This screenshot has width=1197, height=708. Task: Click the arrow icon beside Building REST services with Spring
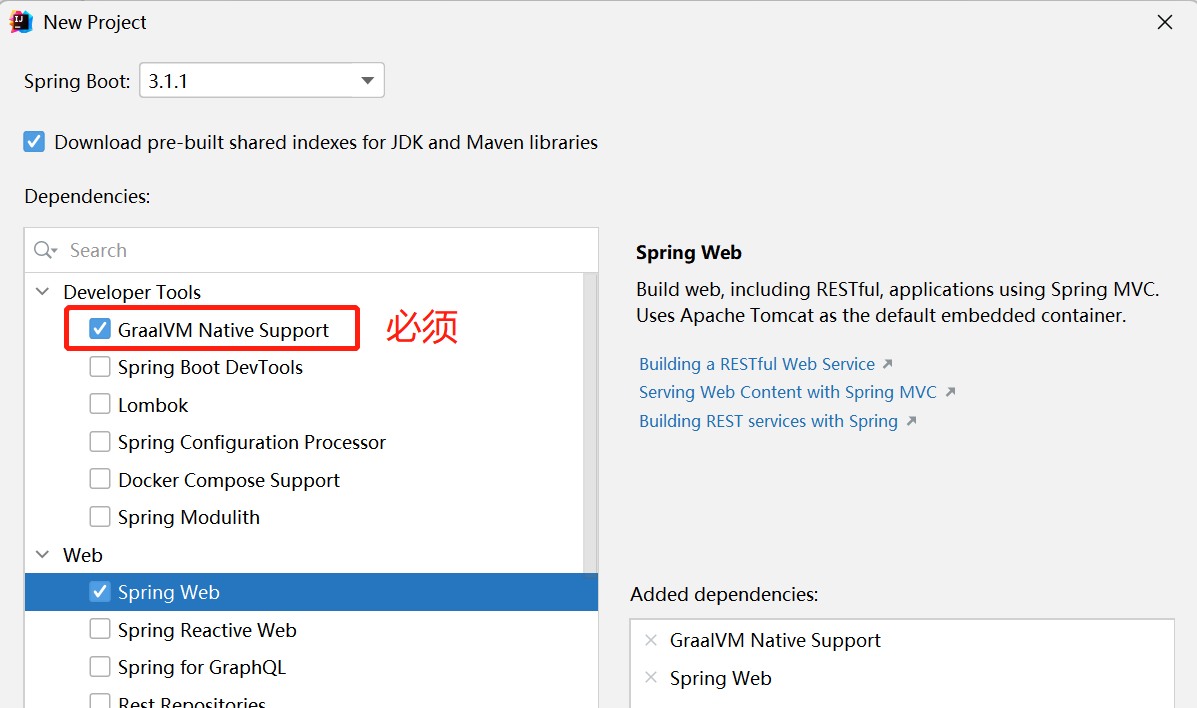[x=911, y=421]
